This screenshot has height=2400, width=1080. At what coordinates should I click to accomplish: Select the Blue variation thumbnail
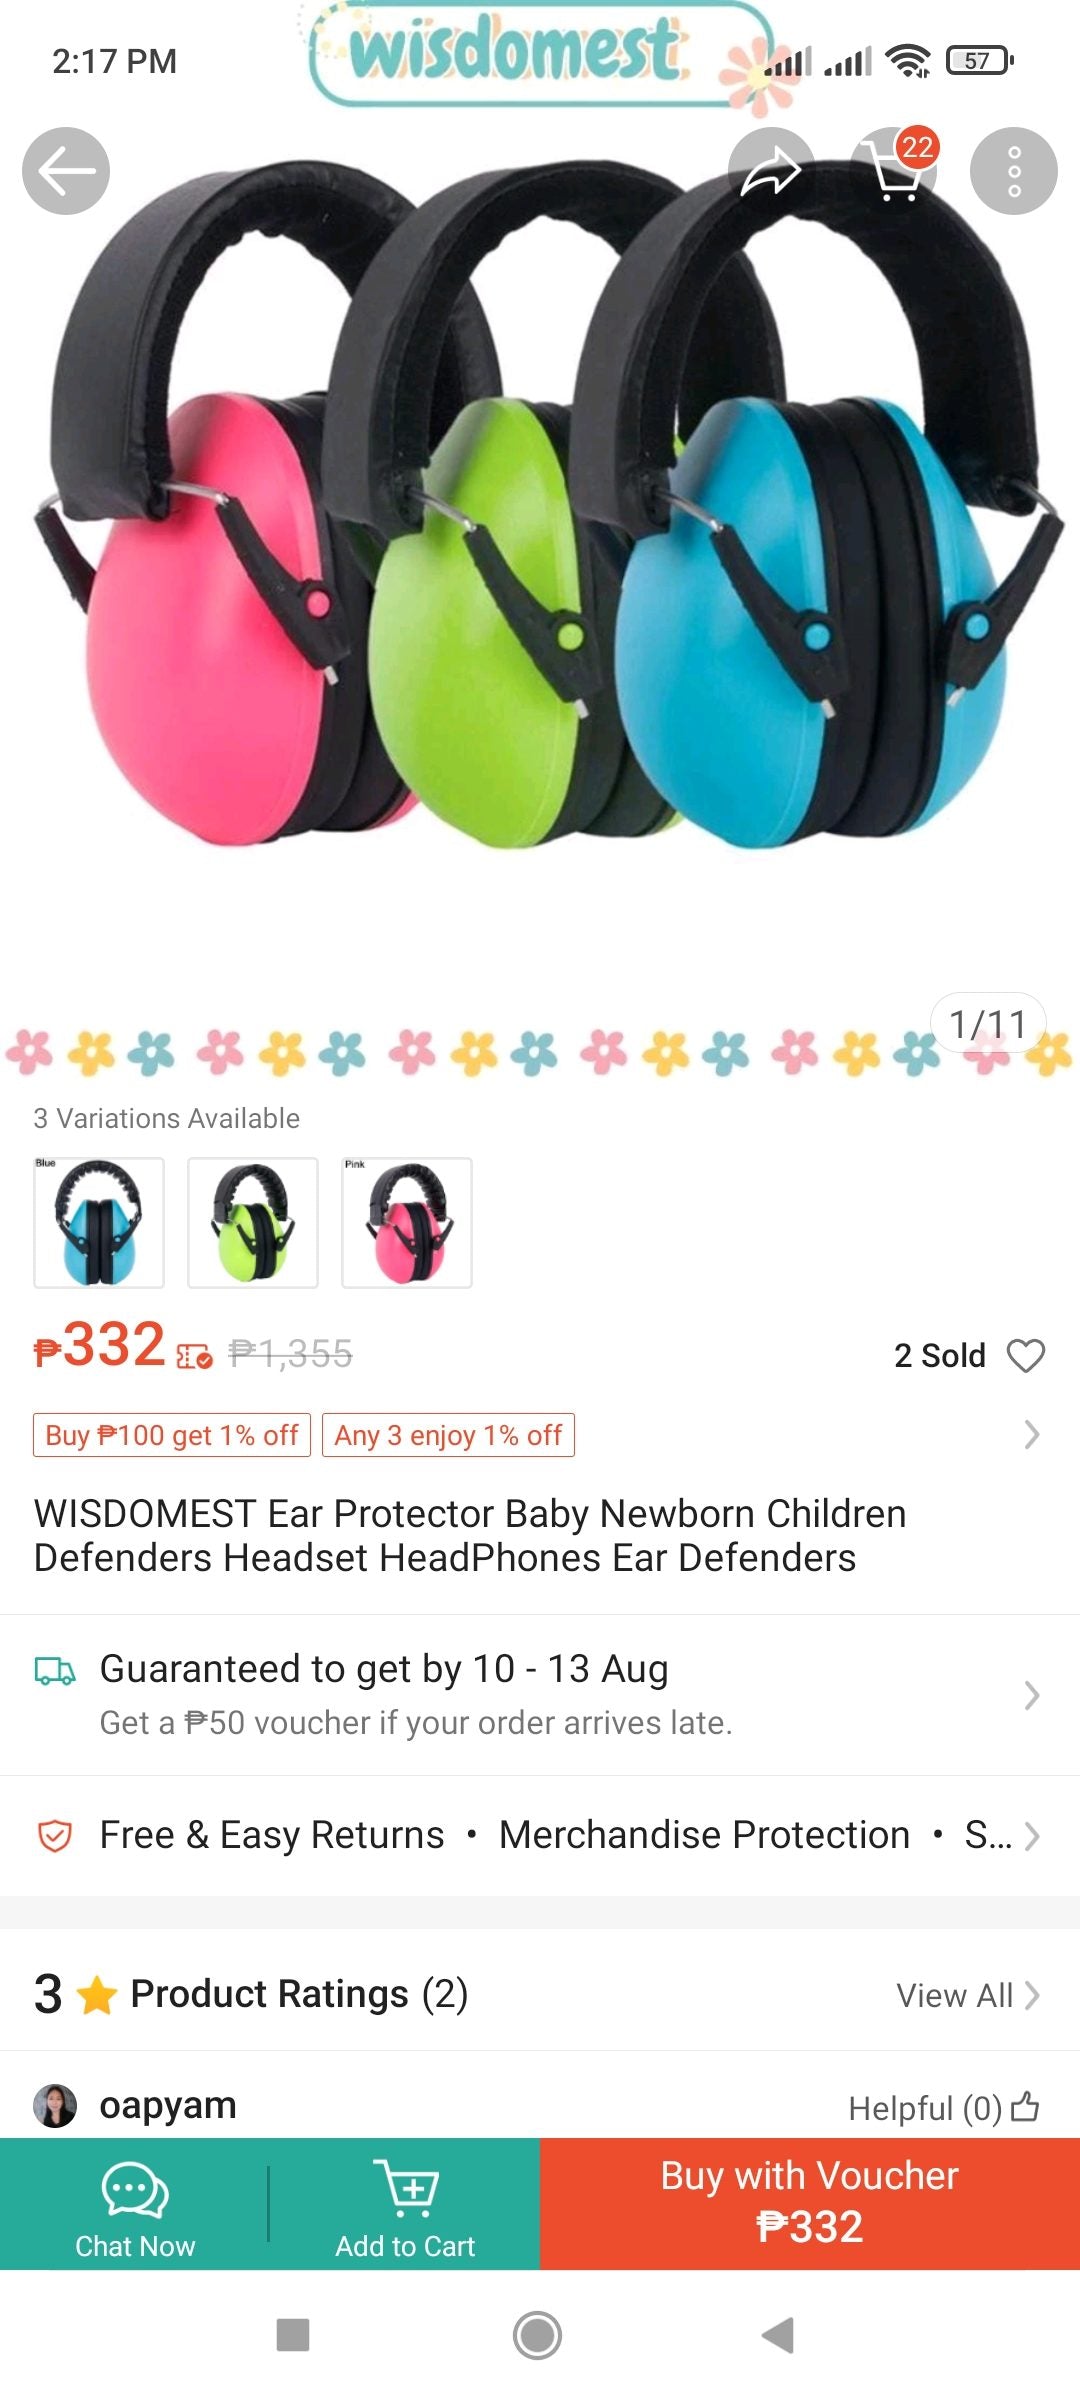click(99, 1222)
